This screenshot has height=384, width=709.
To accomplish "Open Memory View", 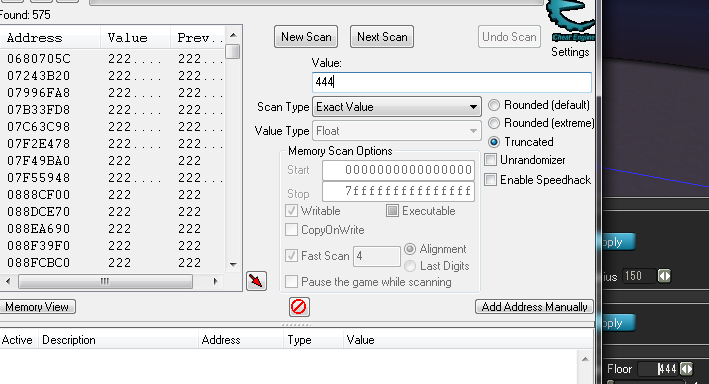I will [37, 307].
